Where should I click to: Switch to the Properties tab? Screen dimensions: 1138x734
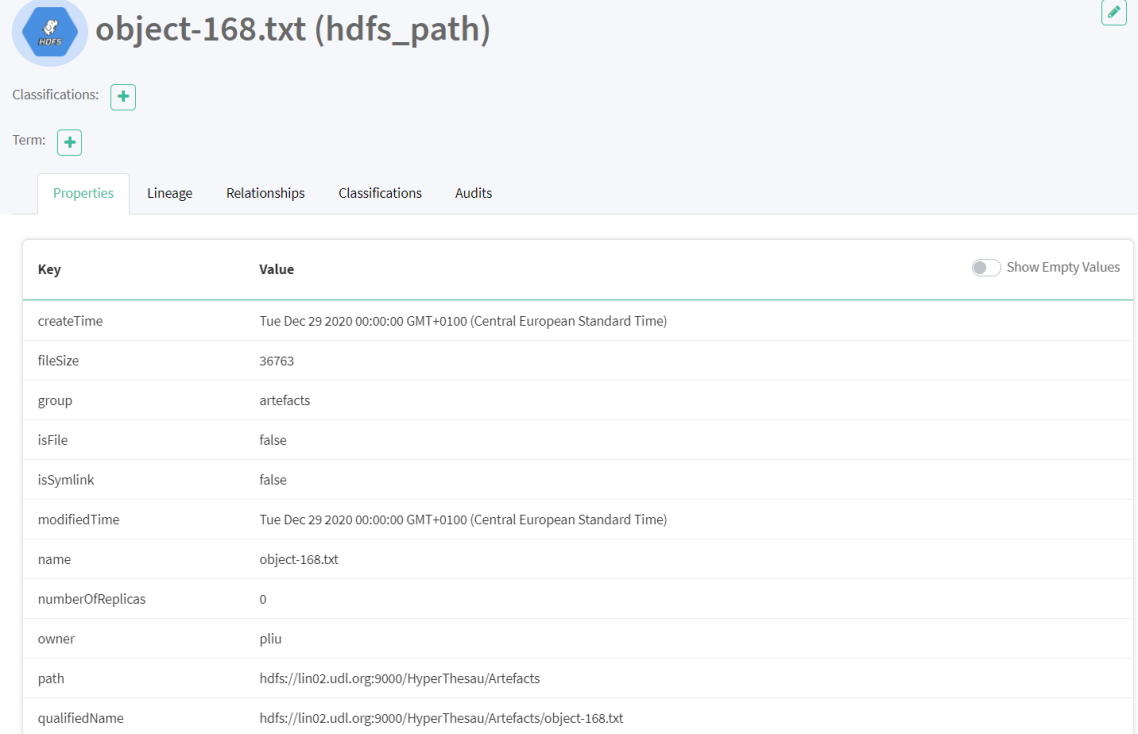coord(83,193)
